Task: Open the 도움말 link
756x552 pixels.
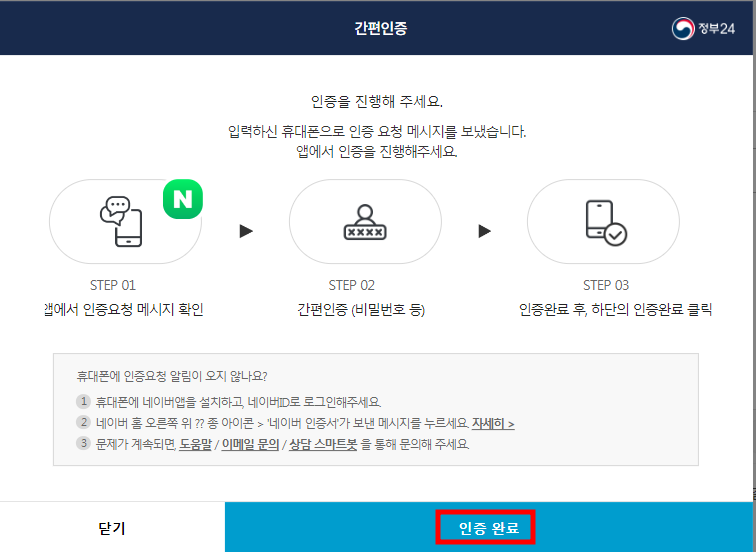Action: pyautogui.click(x=195, y=444)
